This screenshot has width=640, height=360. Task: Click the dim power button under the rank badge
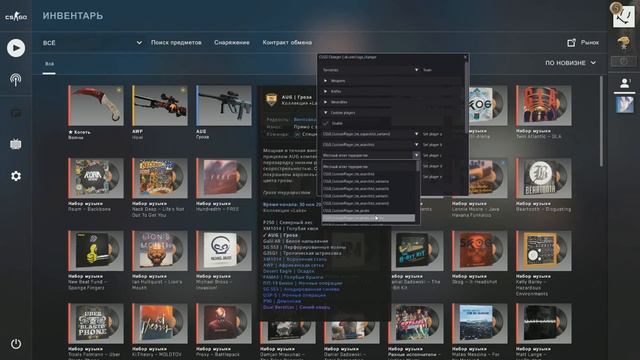tap(623, 61)
